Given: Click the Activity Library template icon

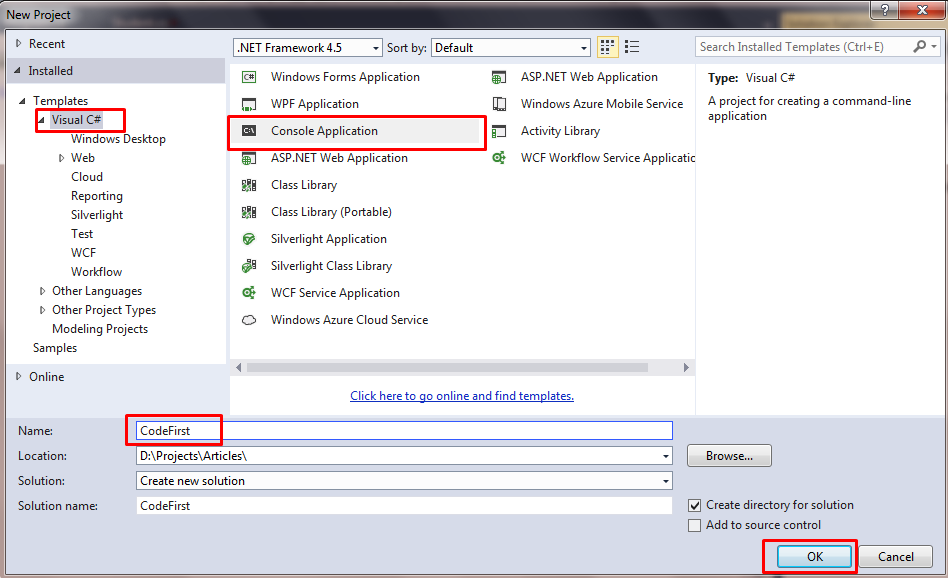Looking at the screenshot, I should [x=499, y=131].
